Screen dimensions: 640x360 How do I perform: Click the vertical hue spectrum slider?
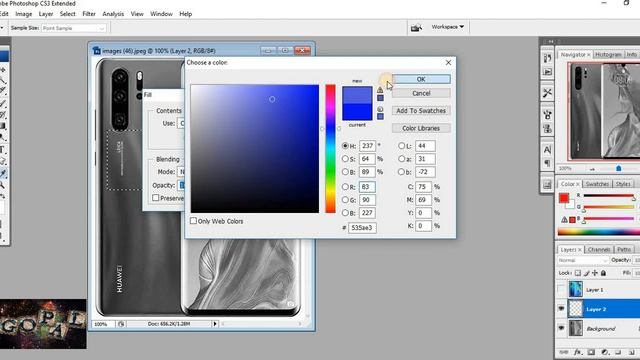(330, 149)
